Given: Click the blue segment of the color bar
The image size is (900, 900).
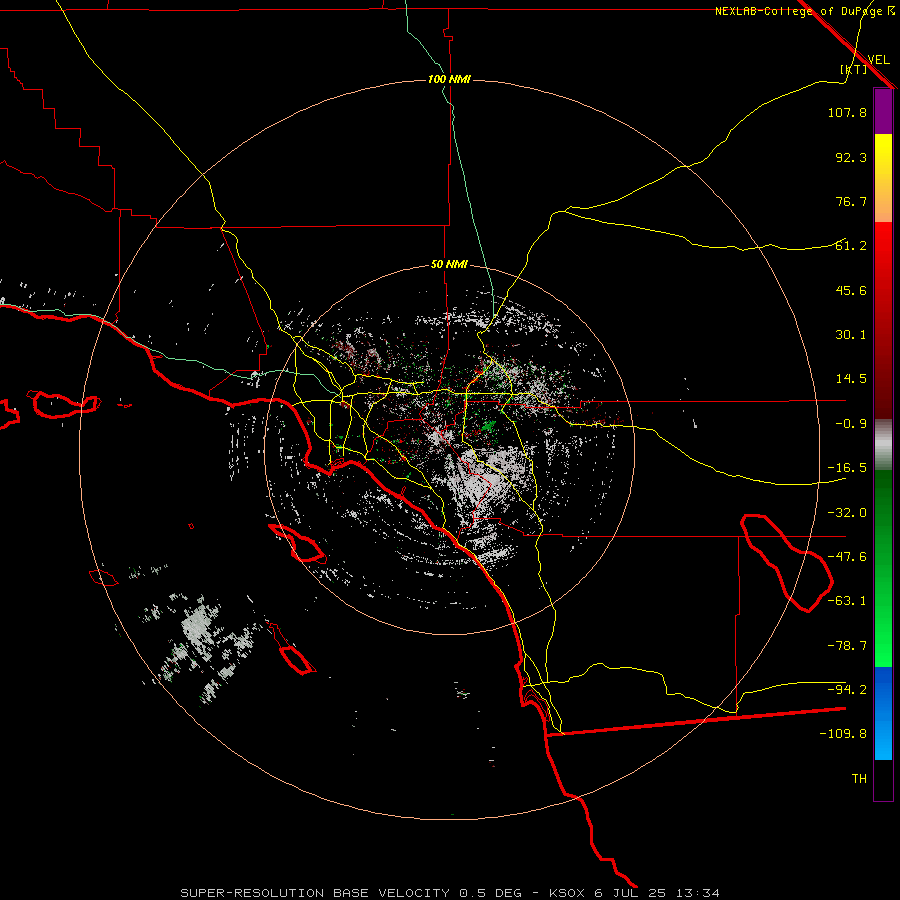Looking at the screenshot, I should click(x=883, y=713).
